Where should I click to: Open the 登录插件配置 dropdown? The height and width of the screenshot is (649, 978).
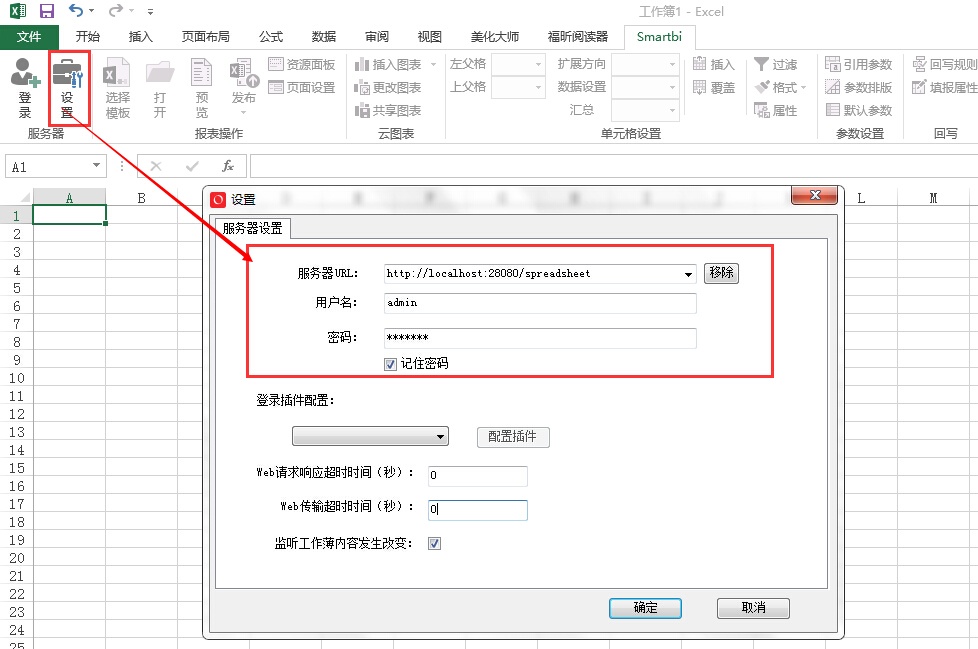370,436
